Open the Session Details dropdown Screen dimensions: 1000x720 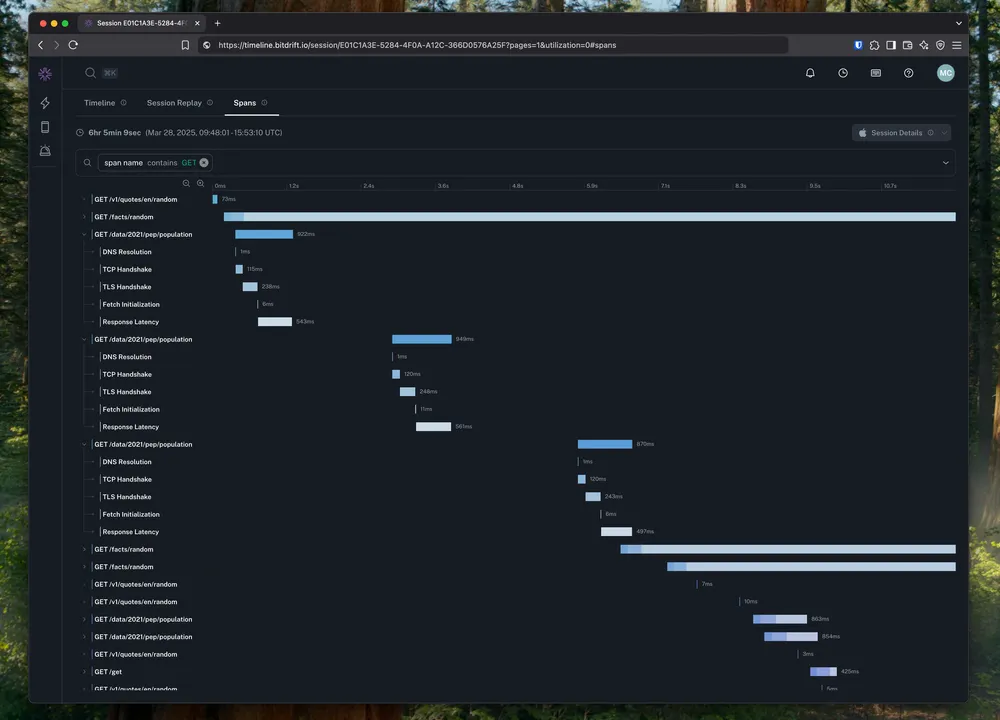pyautogui.click(x=901, y=133)
